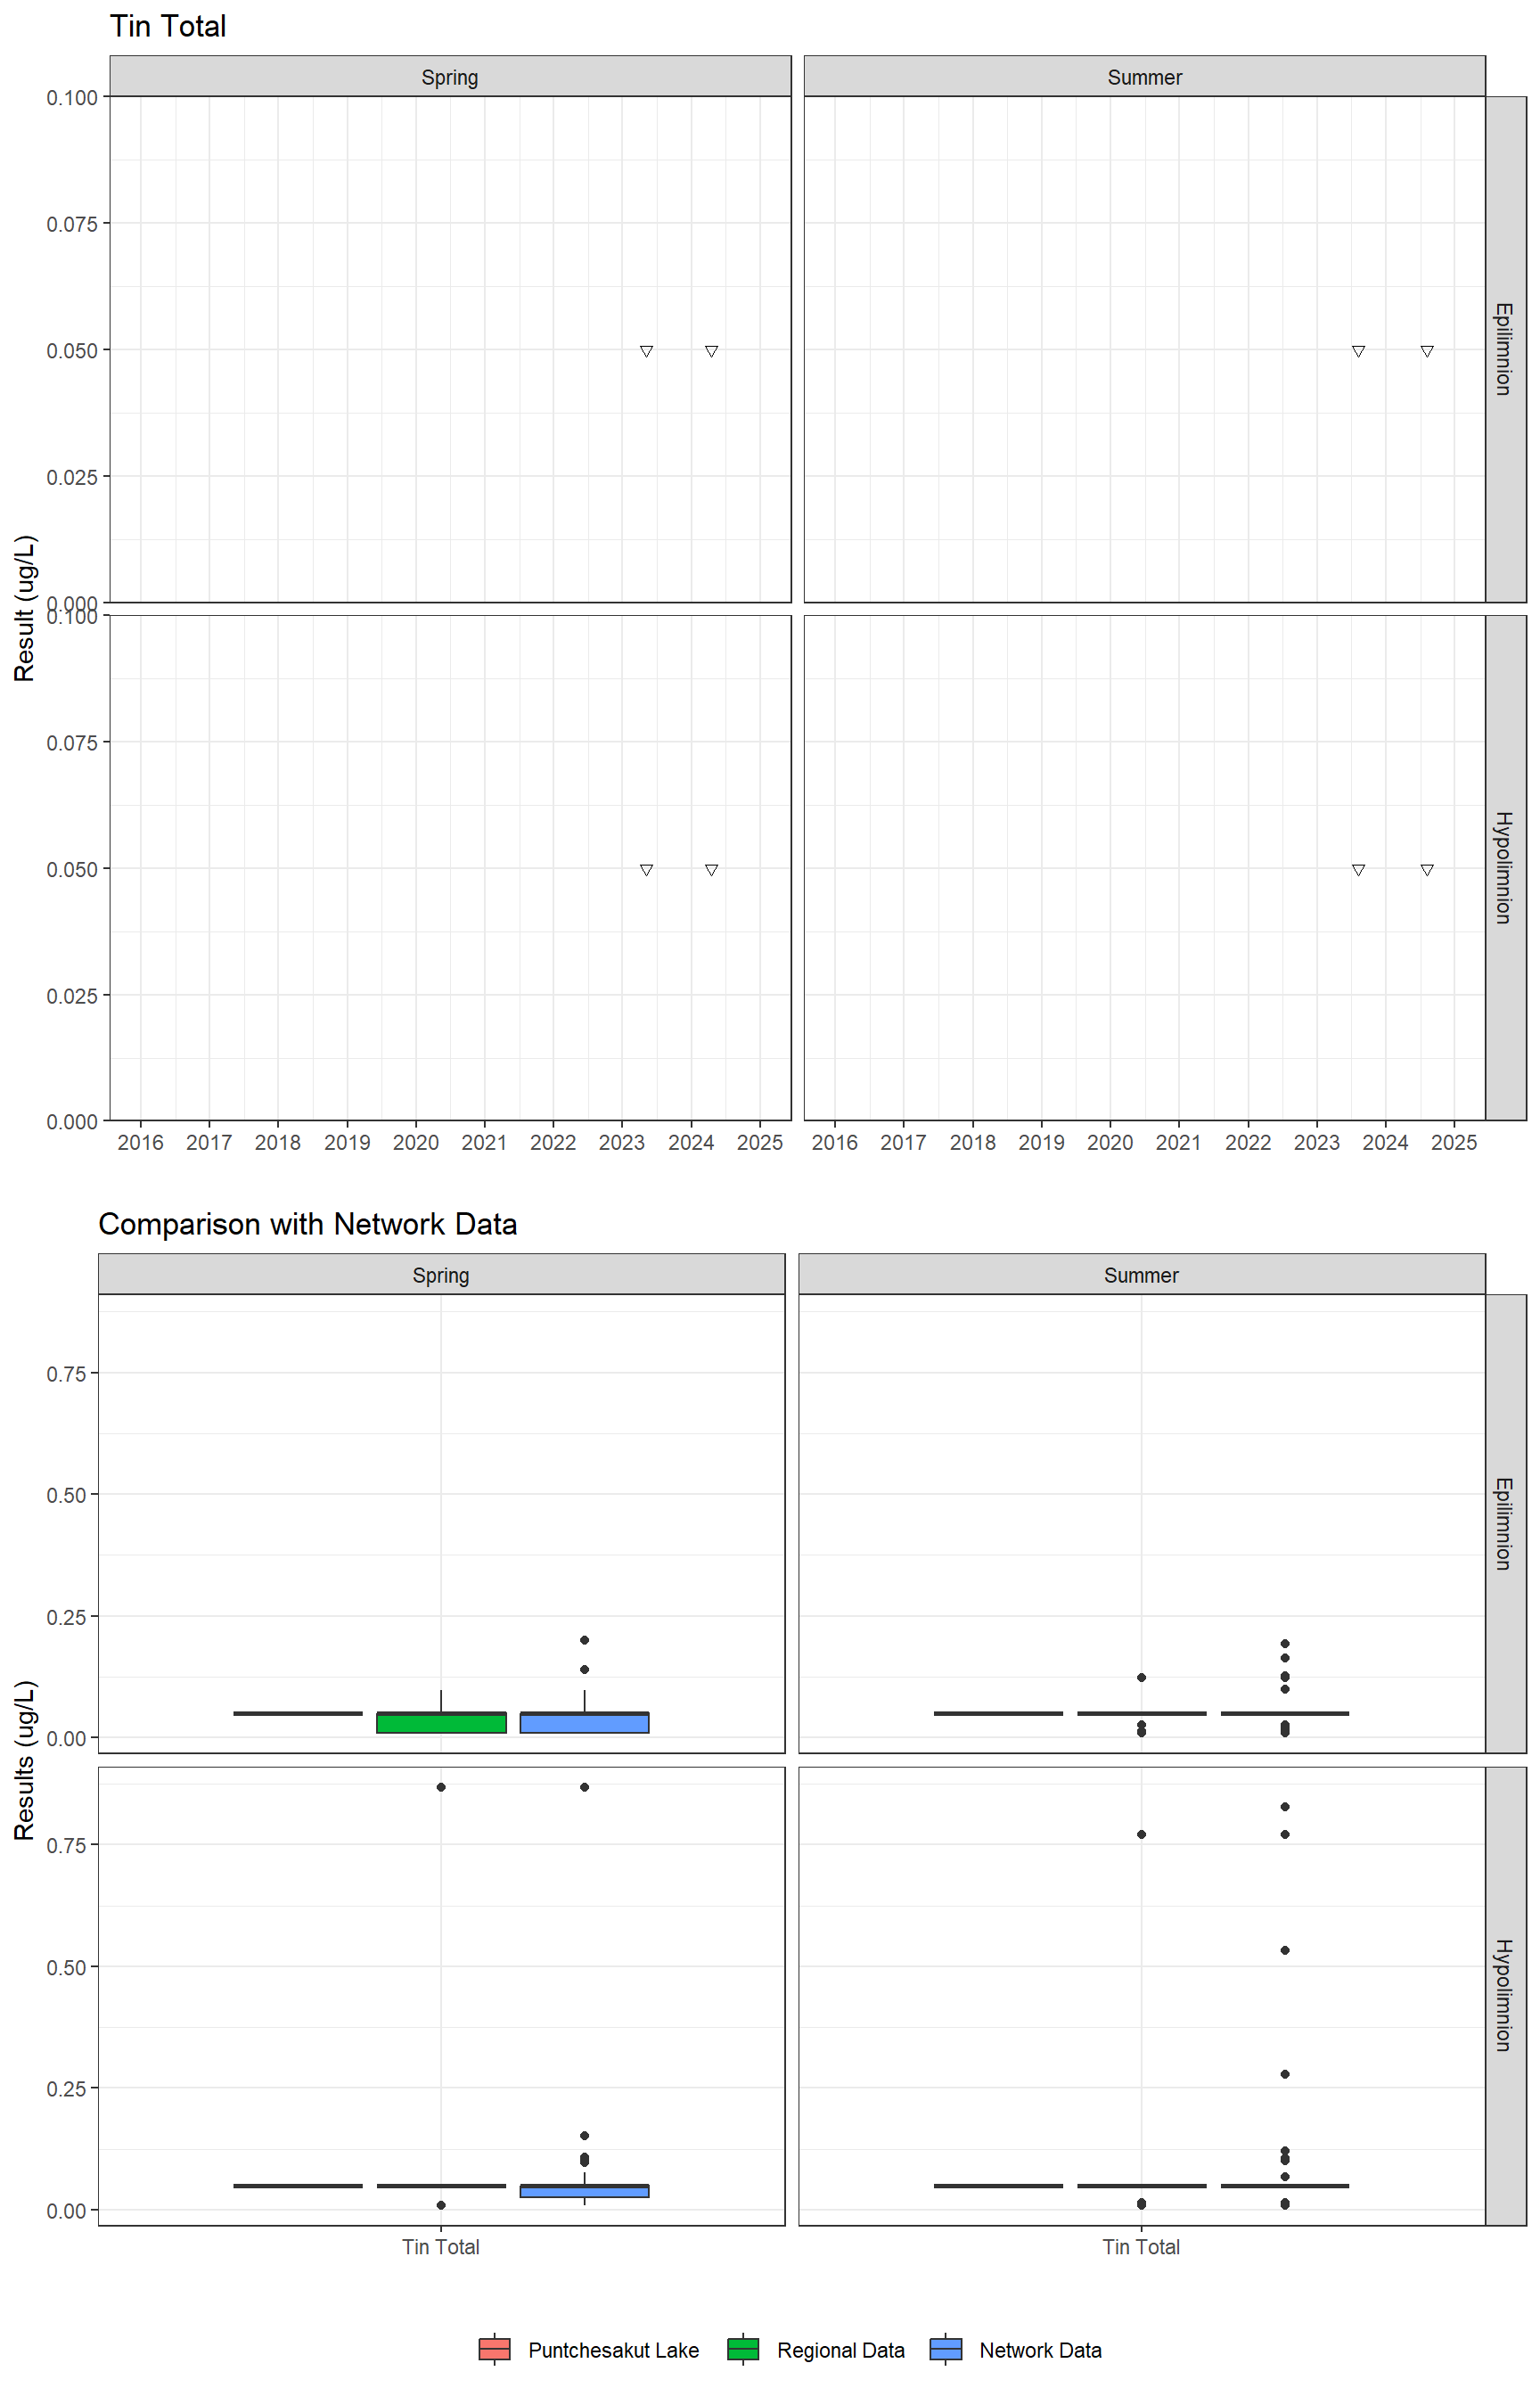
Task: Click the Regional outlier near 0.12 Summer Epilimnion
Action: [1141, 1677]
